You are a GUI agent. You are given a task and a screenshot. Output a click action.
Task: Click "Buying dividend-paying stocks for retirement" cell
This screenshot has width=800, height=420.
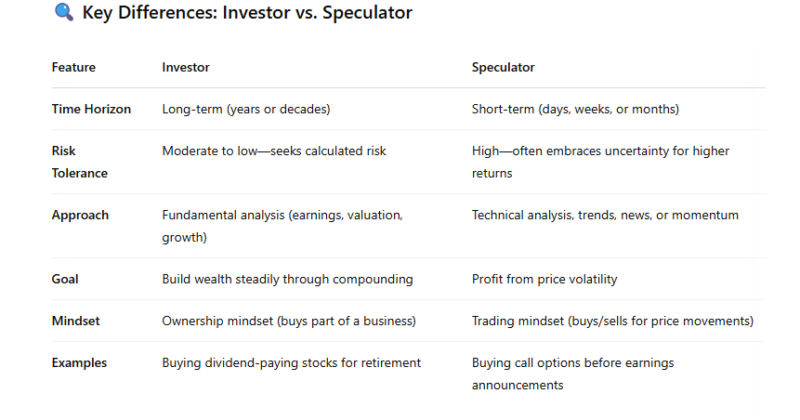291,363
